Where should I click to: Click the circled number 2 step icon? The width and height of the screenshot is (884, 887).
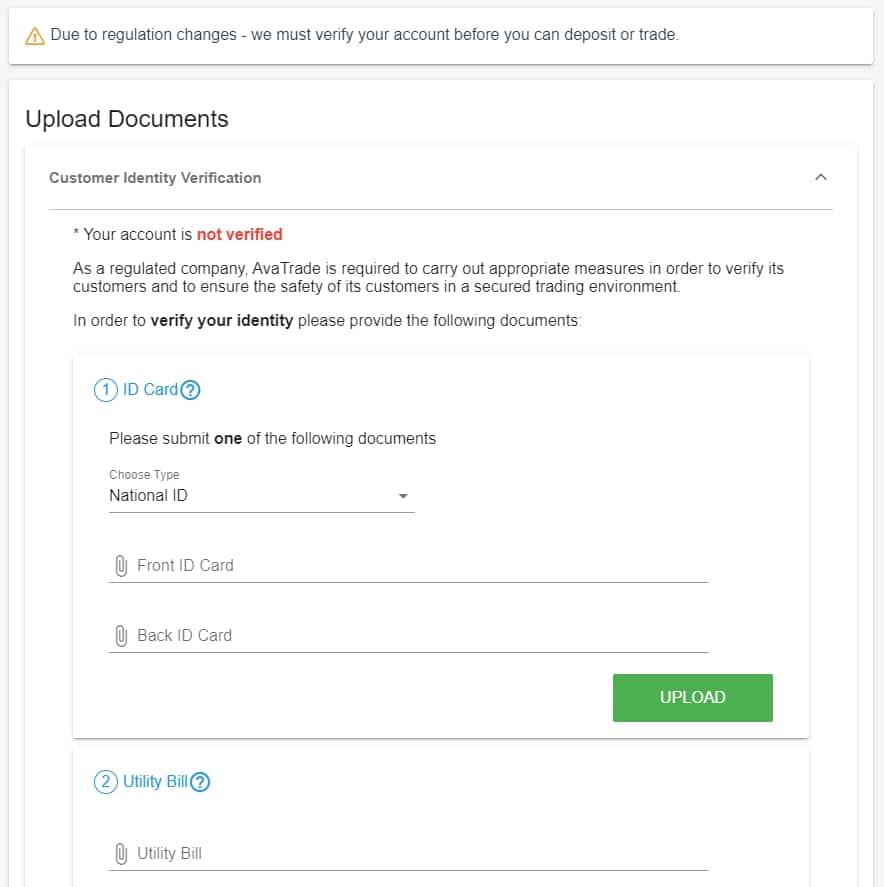click(106, 782)
